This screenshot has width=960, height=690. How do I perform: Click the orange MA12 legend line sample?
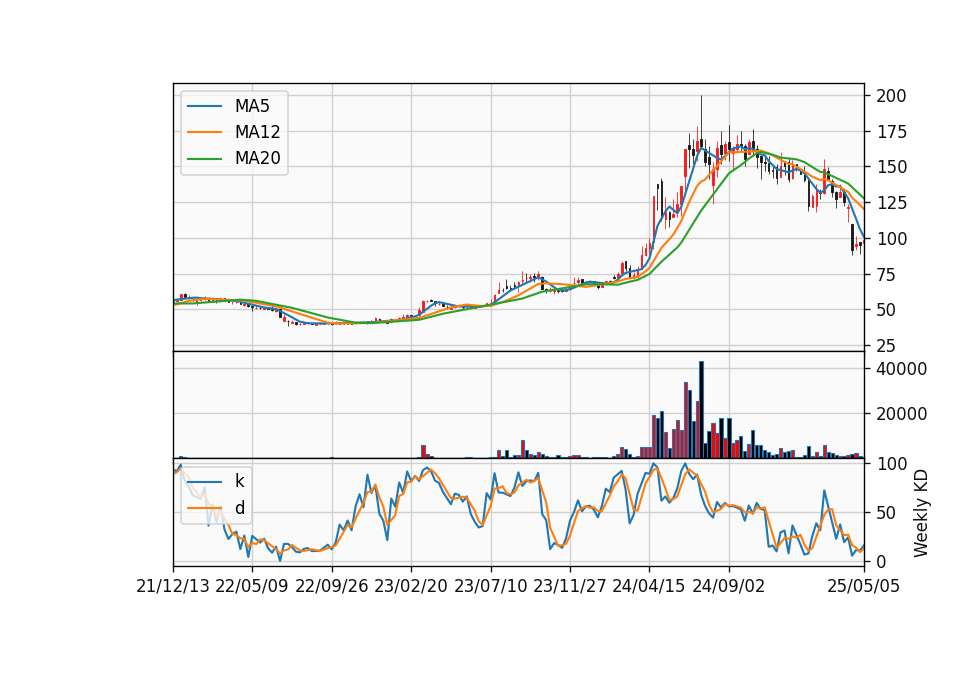[x=204, y=132]
